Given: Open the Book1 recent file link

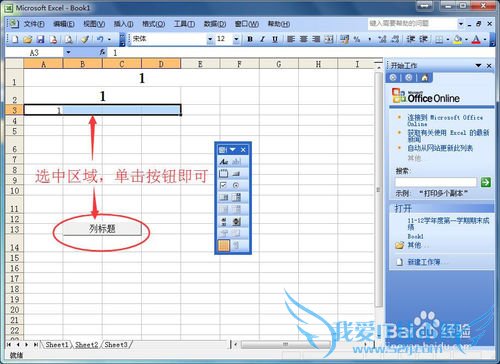Looking at the screenshot, I should point(415,236).
